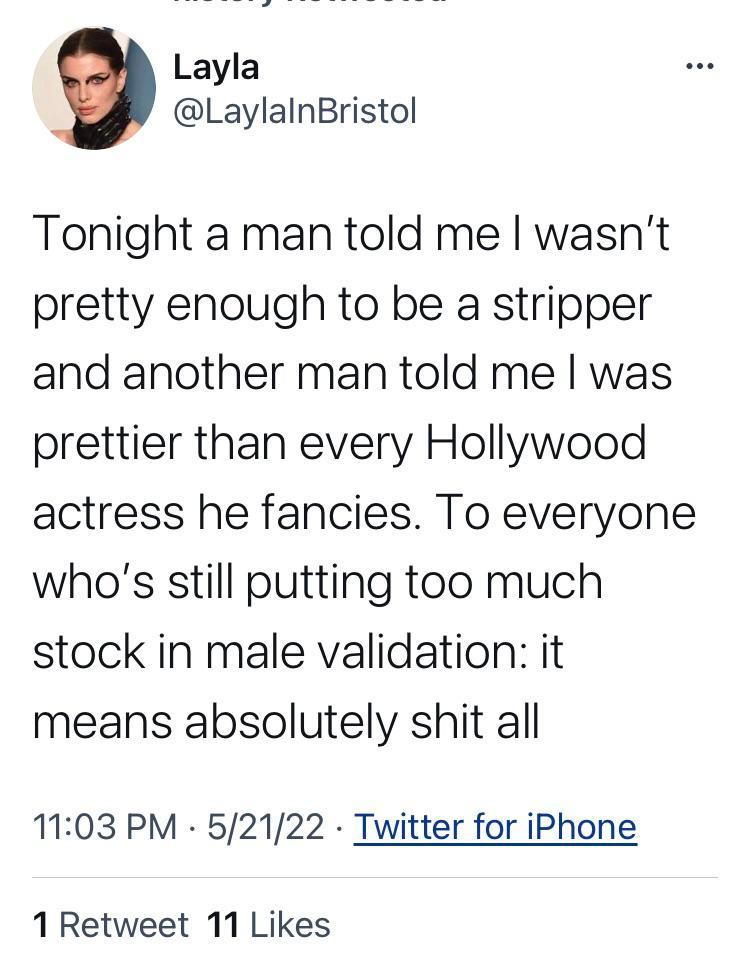
Task: Click the word 'Hollywood' in the tweet
Action: click(x=536, y=443)
